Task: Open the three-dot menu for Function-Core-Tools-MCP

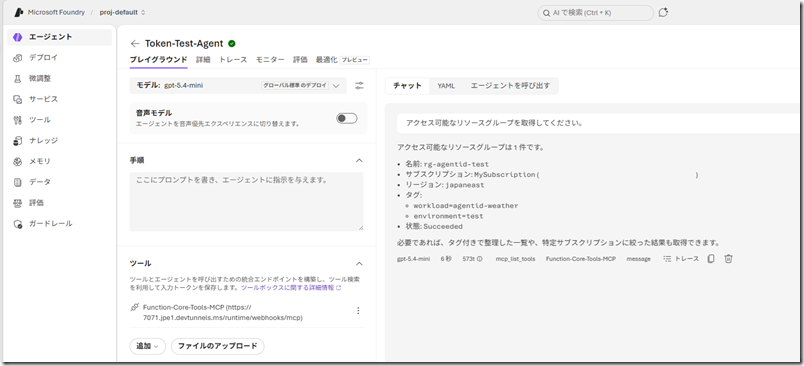Action: click(x=358, y=311)
